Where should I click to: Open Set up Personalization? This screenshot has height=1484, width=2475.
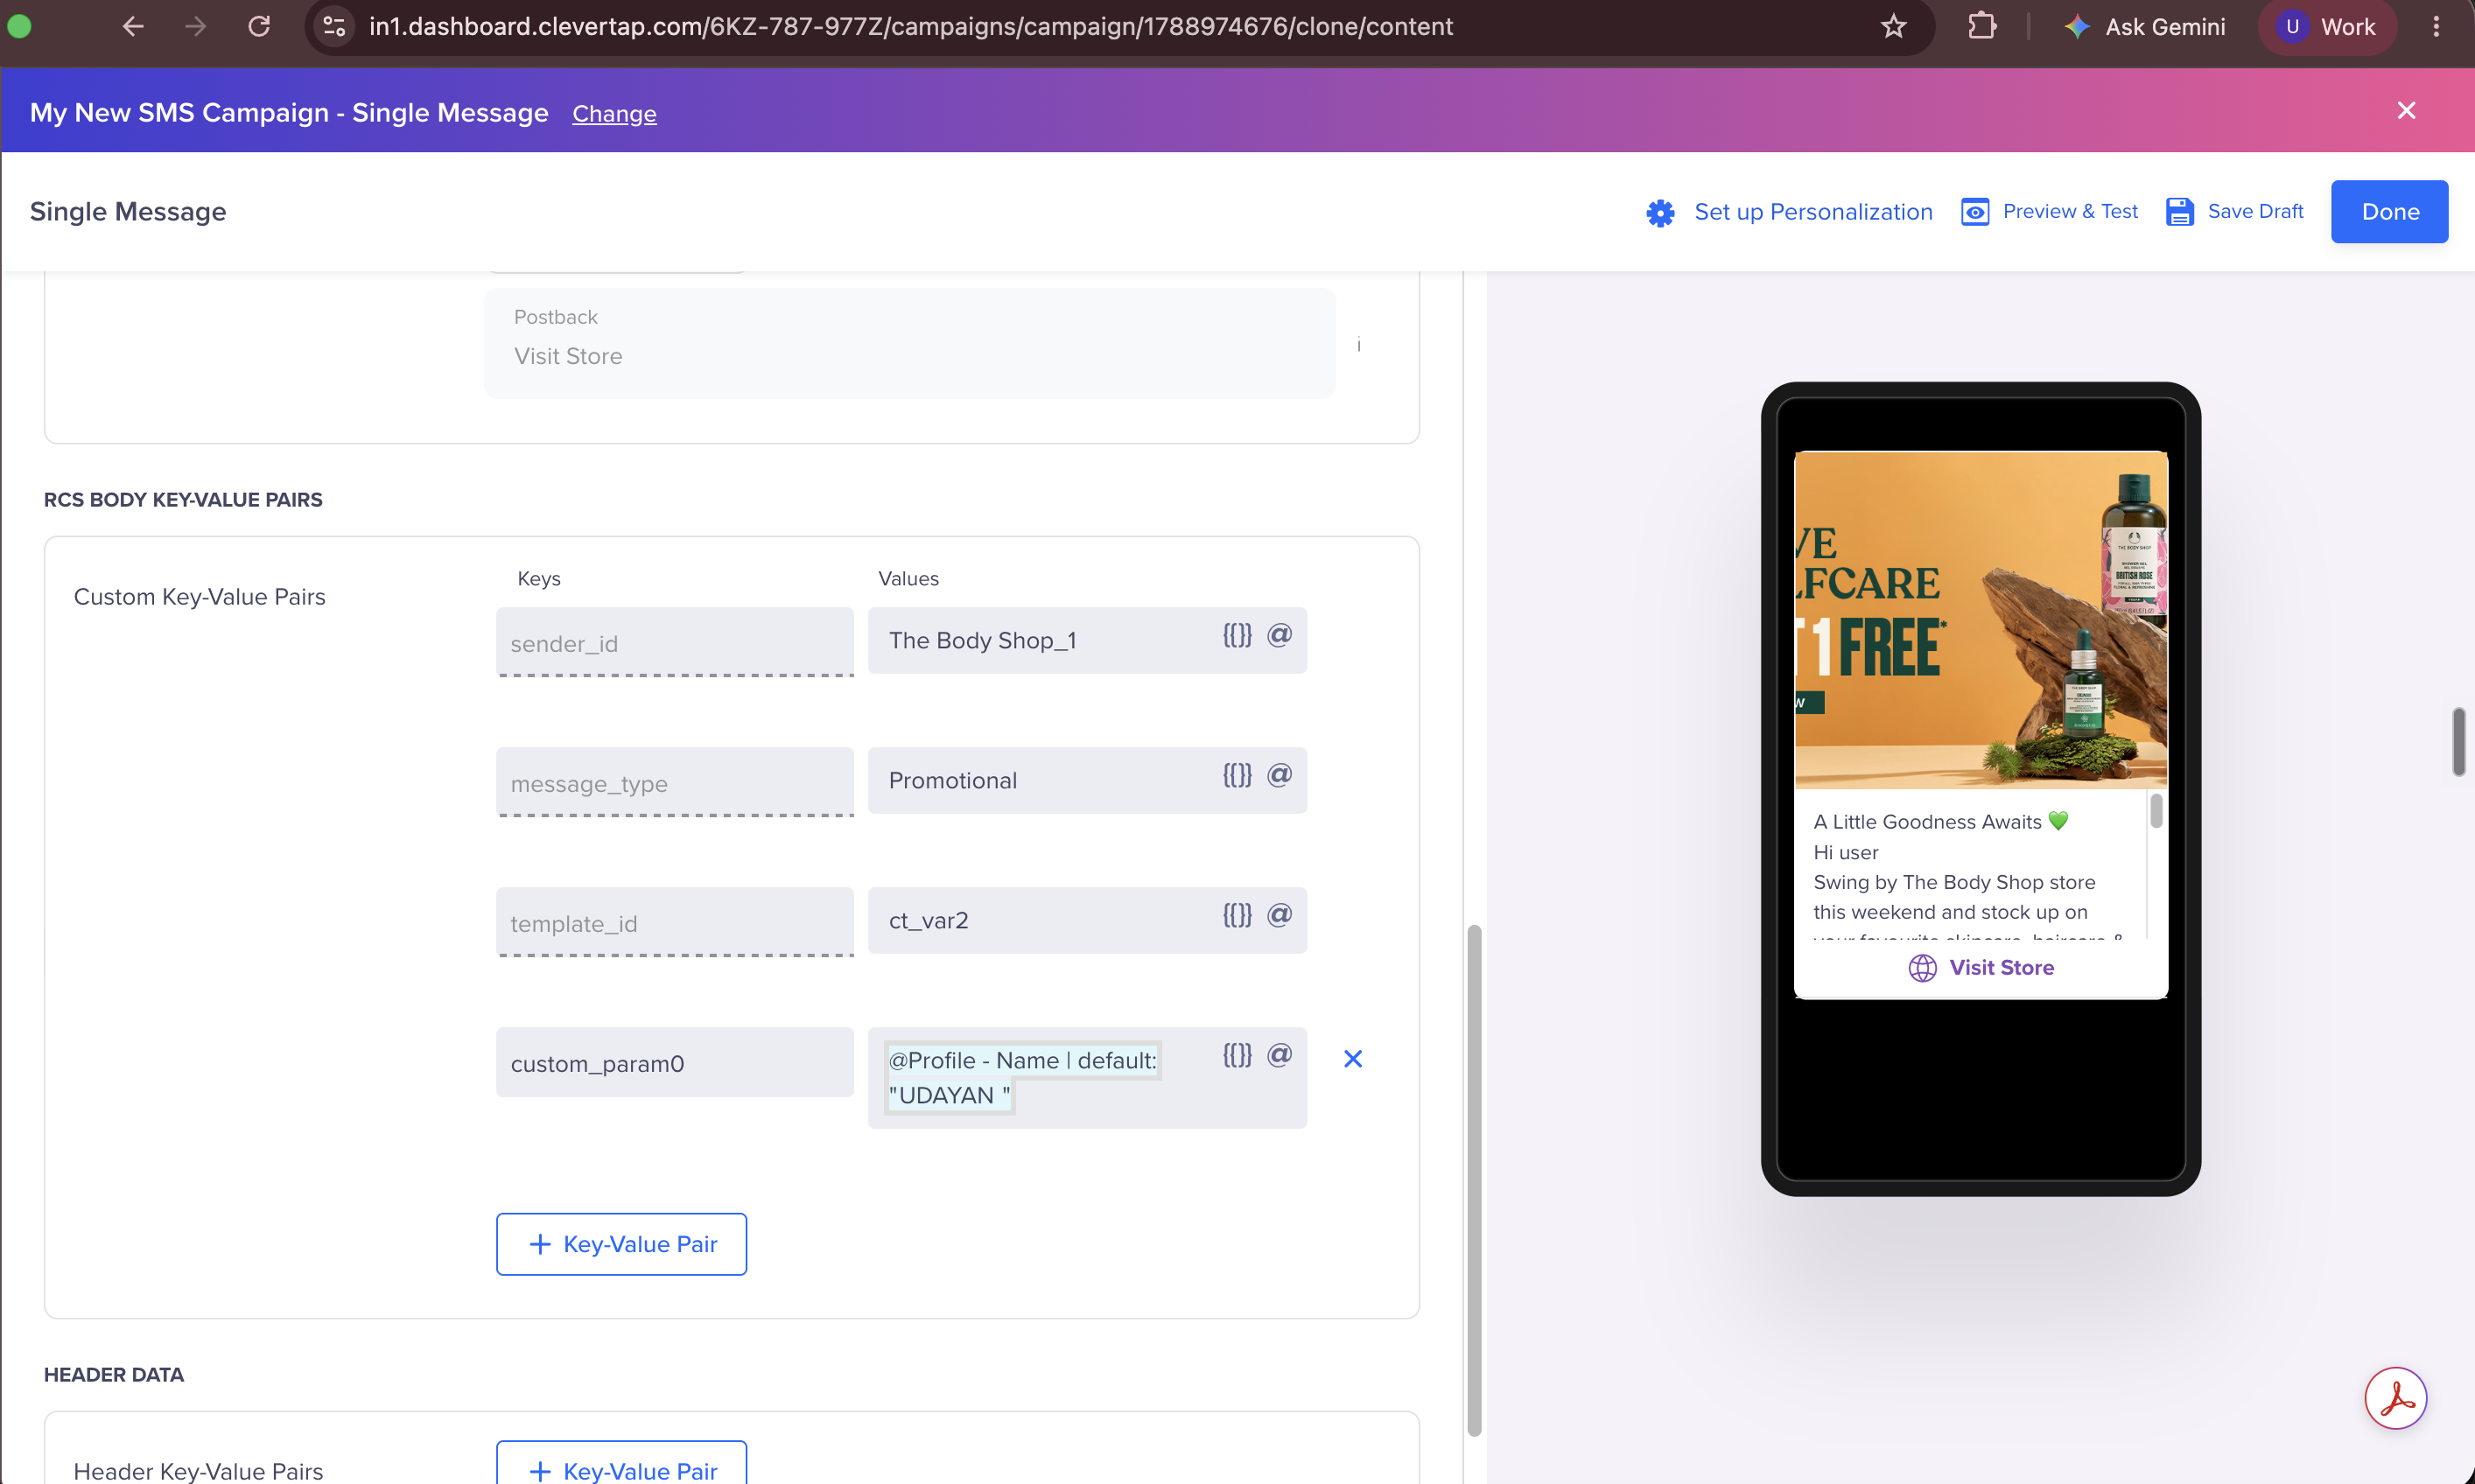click(1813, 212)
